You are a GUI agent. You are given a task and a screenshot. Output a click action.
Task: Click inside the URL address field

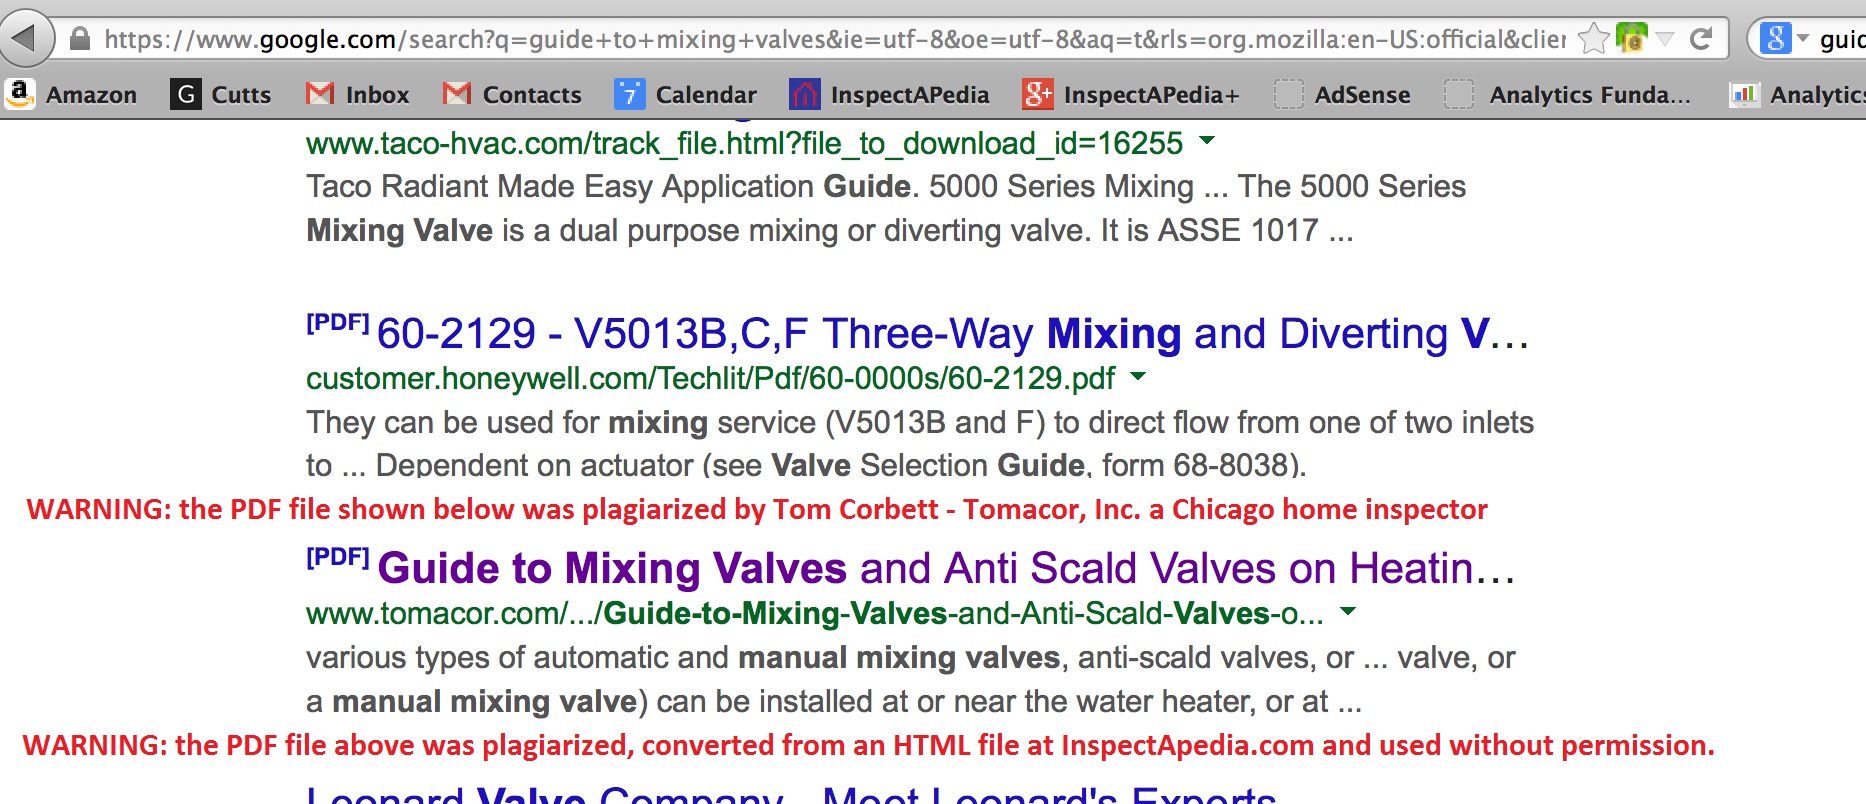[x=800, y=39]
